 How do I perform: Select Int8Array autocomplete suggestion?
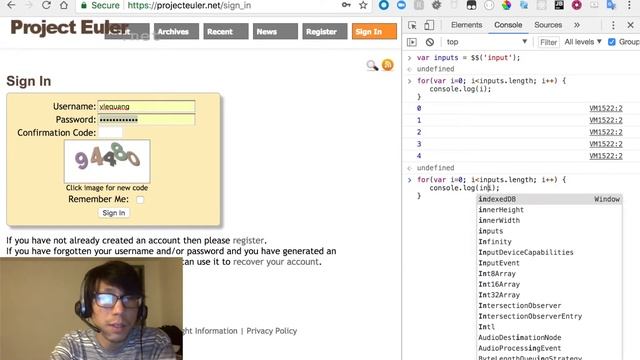point(549,273)
